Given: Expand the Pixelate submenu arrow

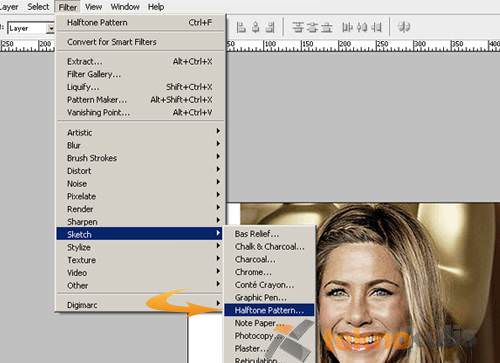Looking at the screenshot, I should [218, 194].
